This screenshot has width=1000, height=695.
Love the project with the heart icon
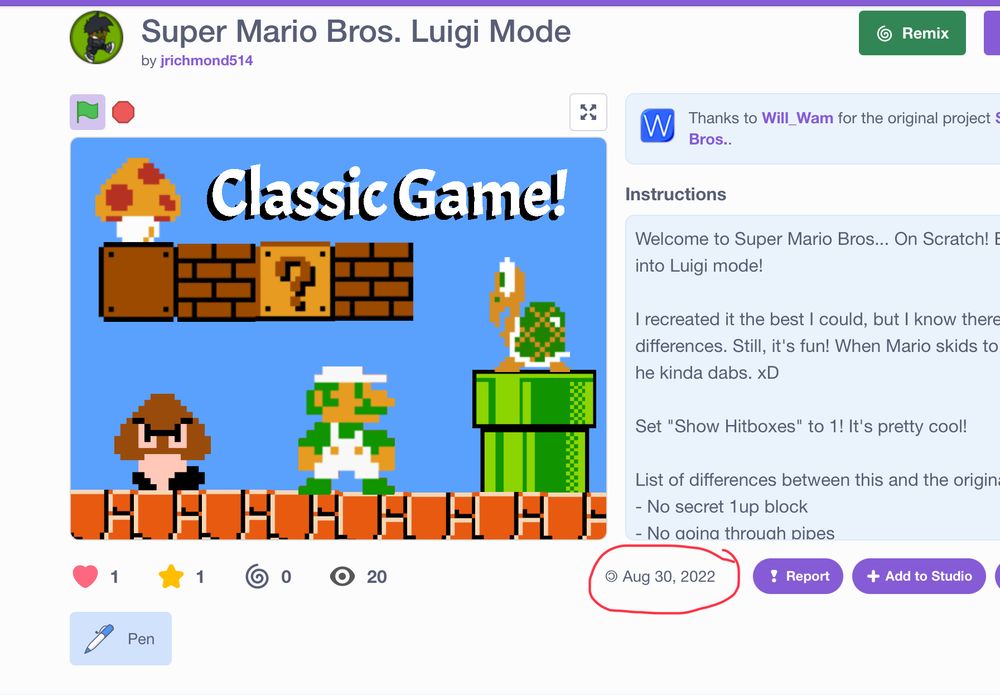tap(85, 576)
